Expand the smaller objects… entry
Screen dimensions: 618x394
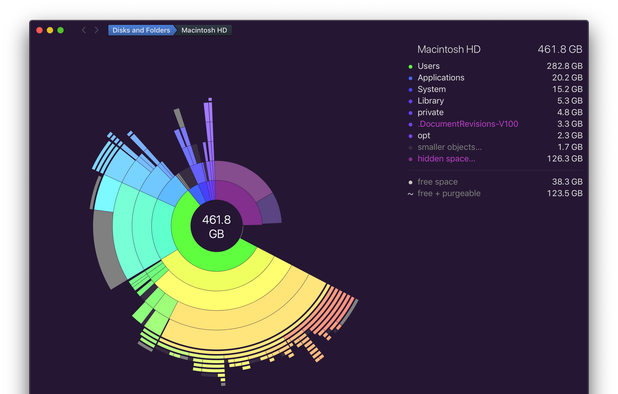click(495, 147)
